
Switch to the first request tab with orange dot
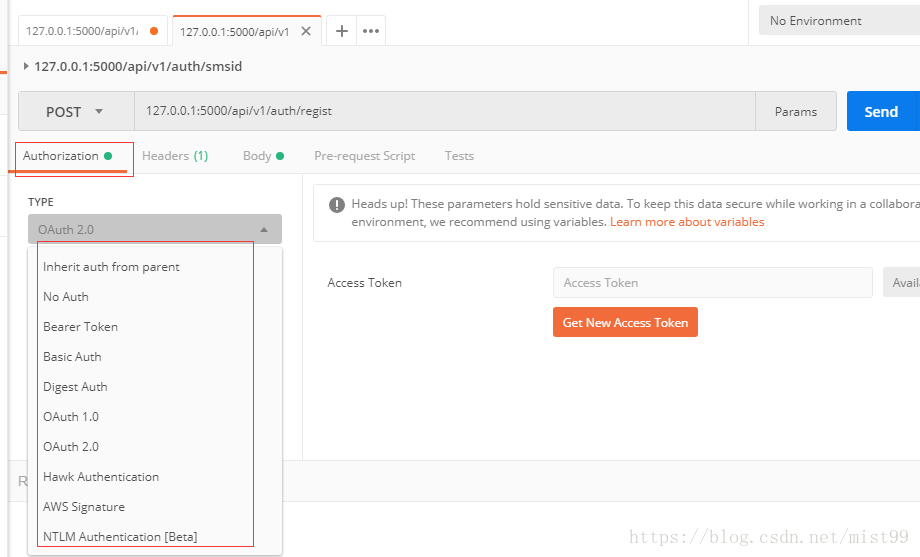pyautogui.click(x=93, y=31)
